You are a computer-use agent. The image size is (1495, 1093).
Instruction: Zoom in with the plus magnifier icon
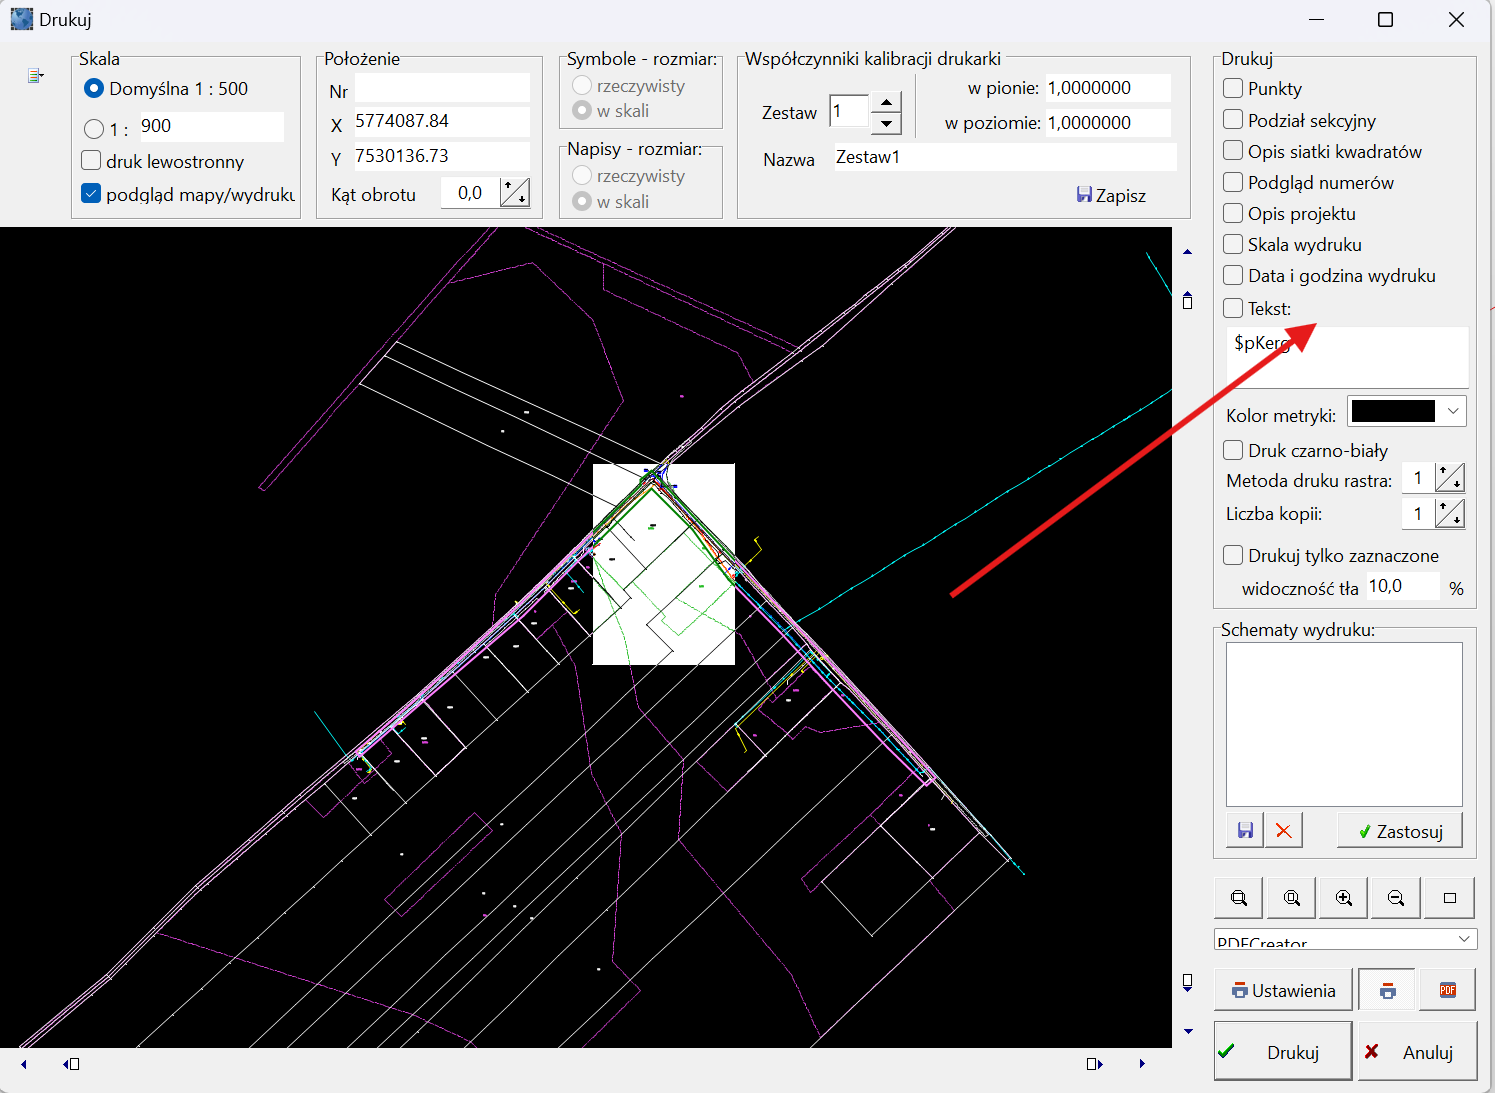[x=1344, y=898]
